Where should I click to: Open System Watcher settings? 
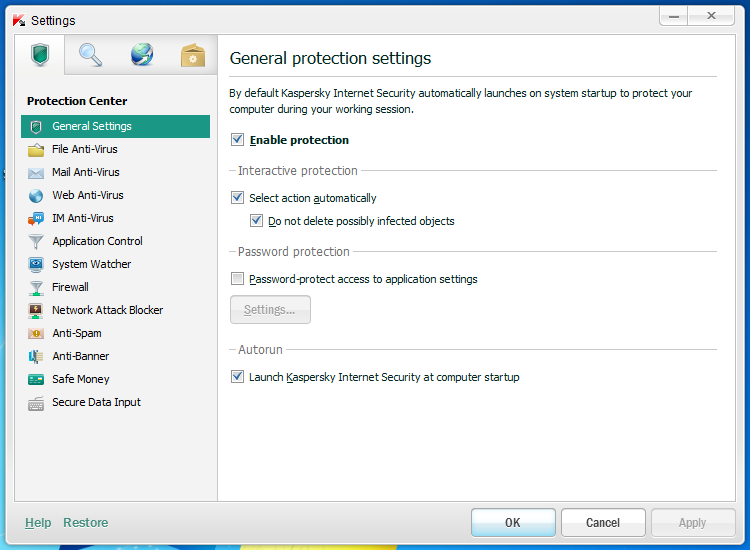pos(115,264)
